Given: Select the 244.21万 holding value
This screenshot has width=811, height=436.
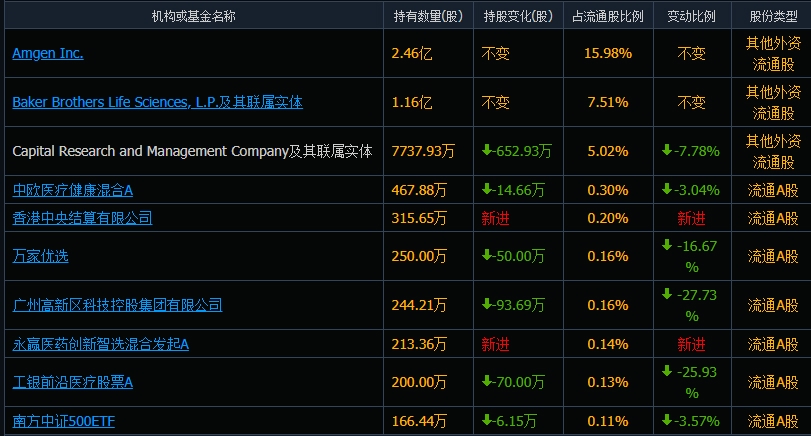Looking at the screenshot, I should click(x=419, y=305).
